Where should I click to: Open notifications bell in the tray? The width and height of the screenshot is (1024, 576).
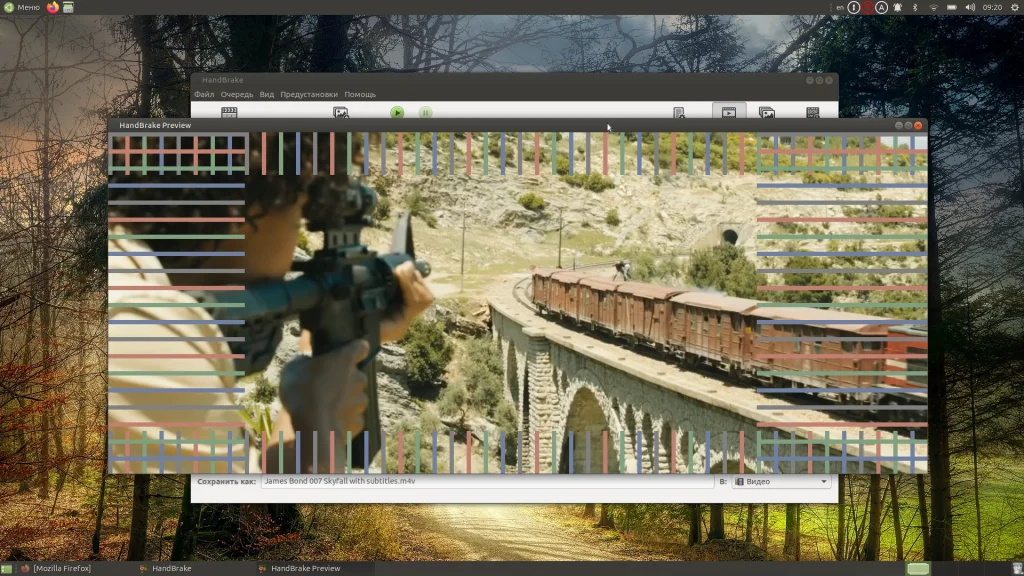(x=897, y=7)
